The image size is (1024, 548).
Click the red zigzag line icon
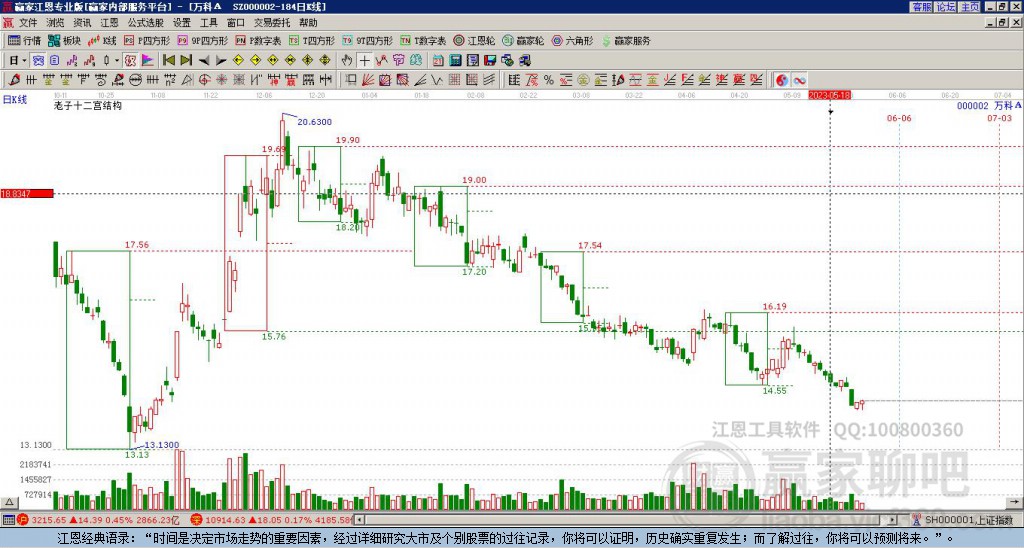pyautogui.click(x=381, y=61)
